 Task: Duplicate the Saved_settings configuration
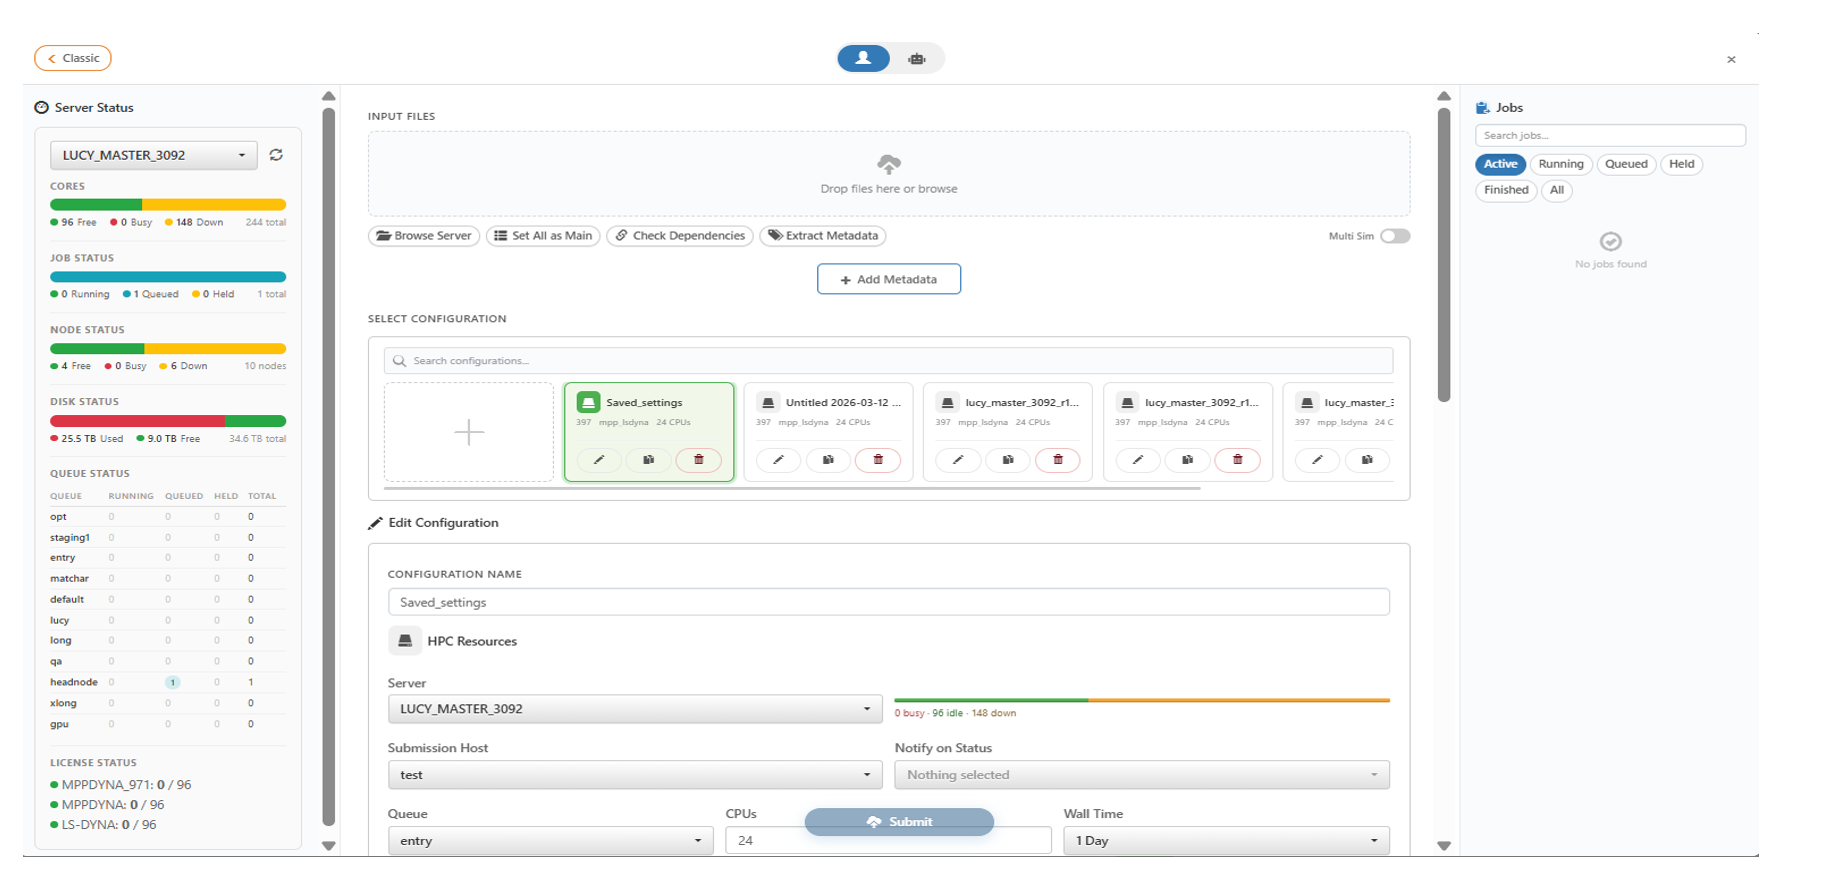[649, 460]
